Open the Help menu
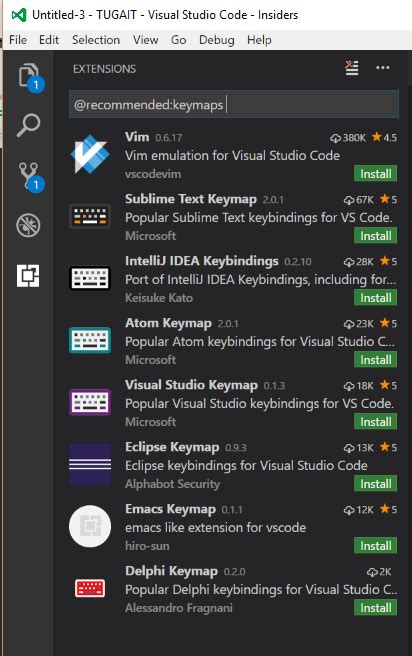Screen dimensions: 412x656 click(x=259, y=40)
